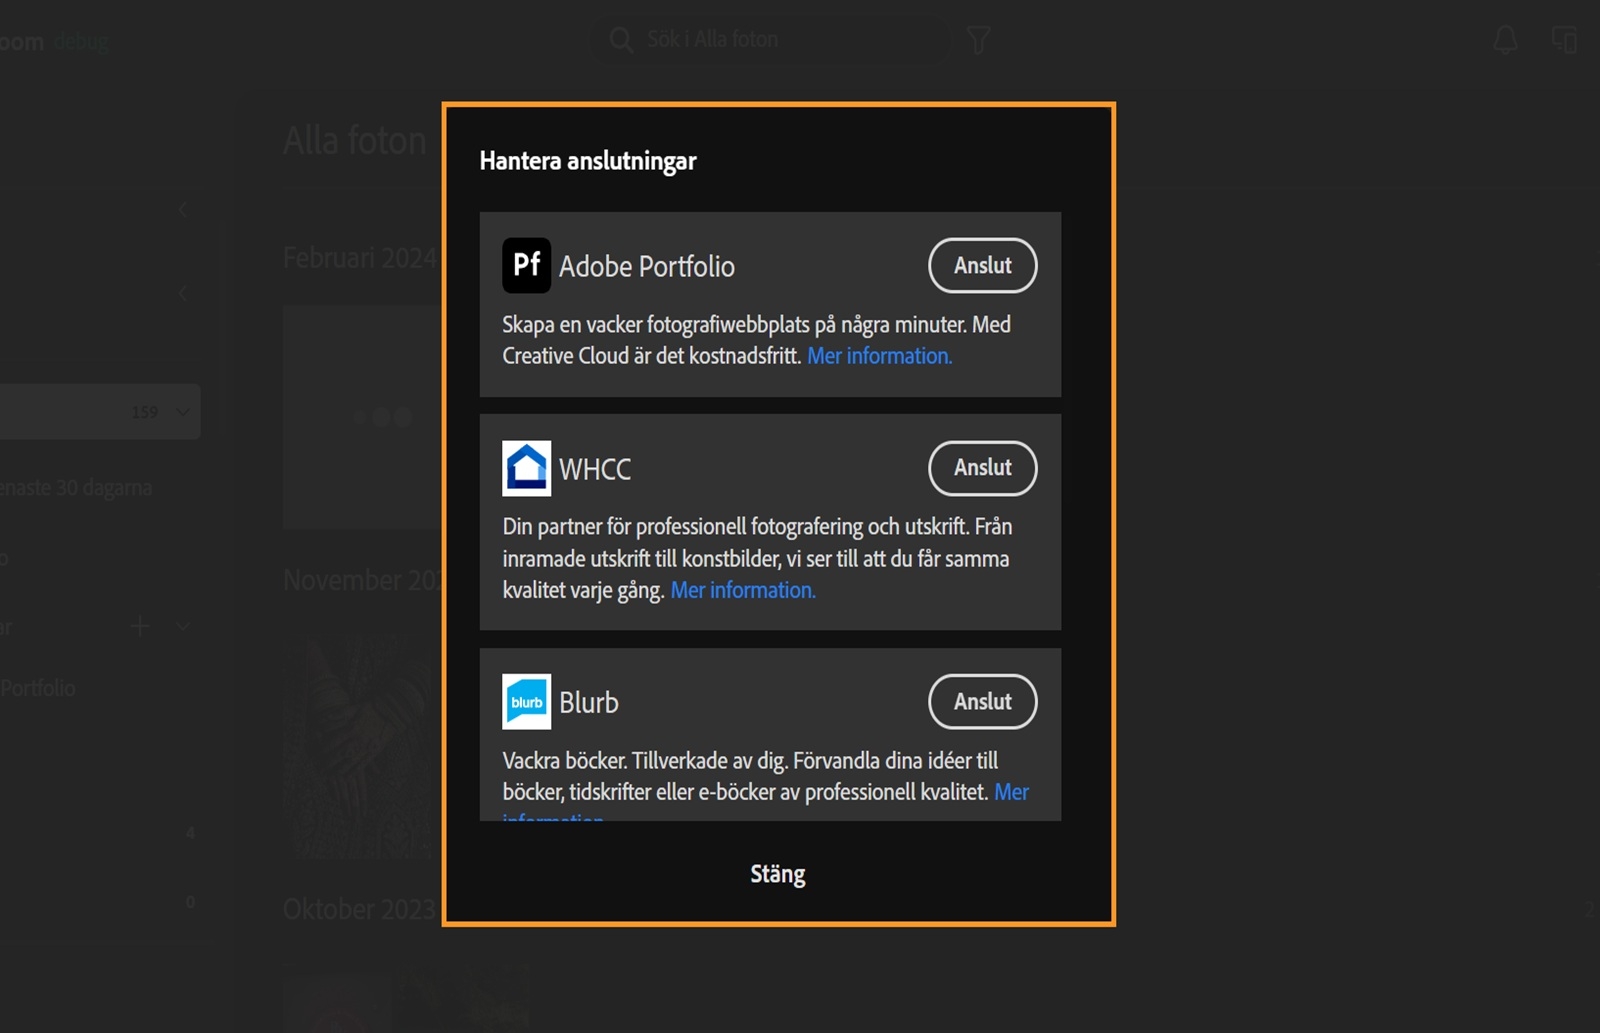Viewport: 1600px width, 1033px height.
Task: Click the magnifying glass search icon
Action: 620,39
